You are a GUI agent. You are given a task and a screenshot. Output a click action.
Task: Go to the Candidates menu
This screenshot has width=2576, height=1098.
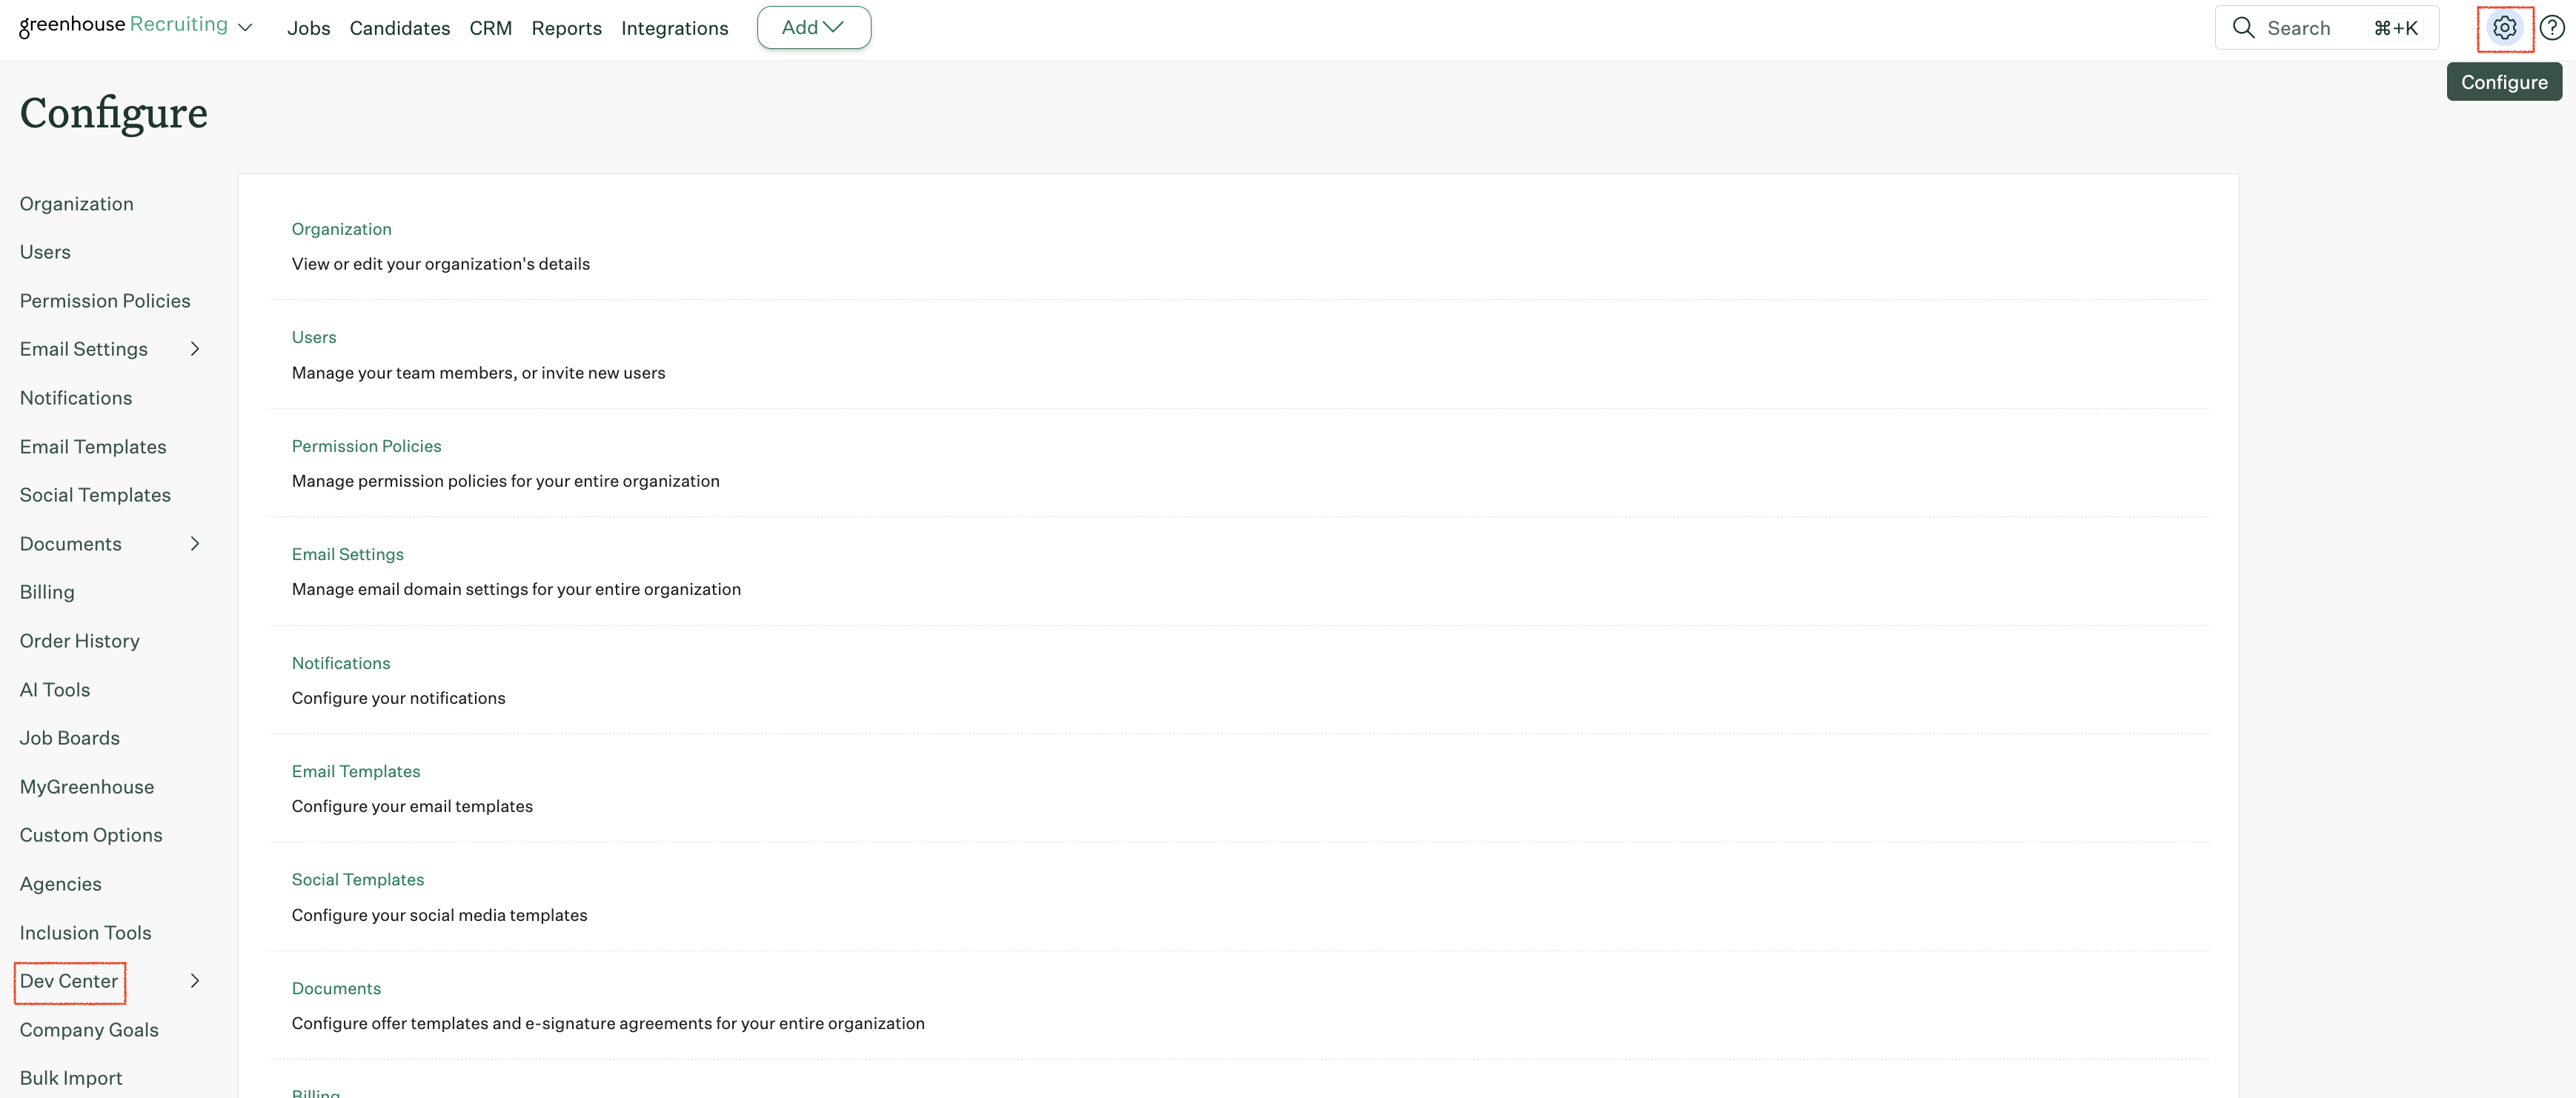click(399, 29)
